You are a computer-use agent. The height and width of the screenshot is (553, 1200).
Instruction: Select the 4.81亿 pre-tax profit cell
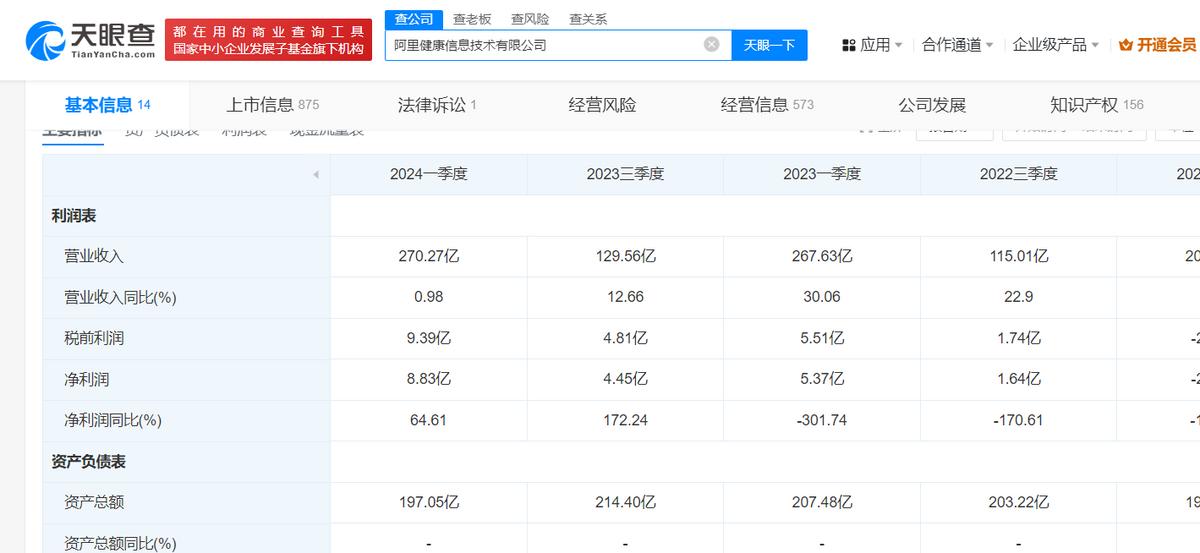[625, 338]
